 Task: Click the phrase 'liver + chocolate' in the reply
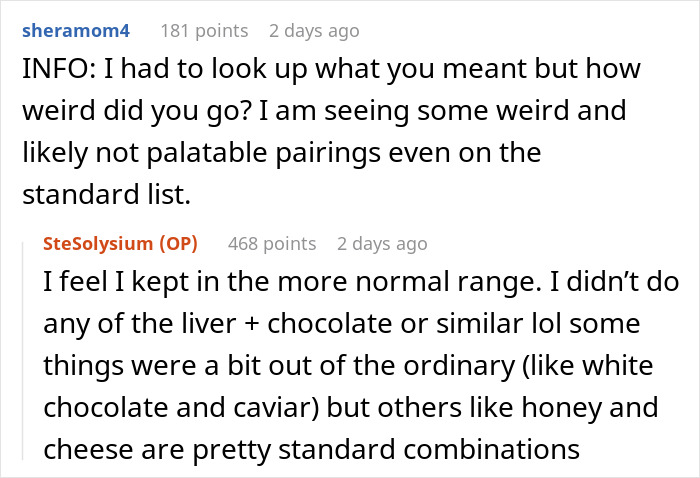[x=287, y=324]
